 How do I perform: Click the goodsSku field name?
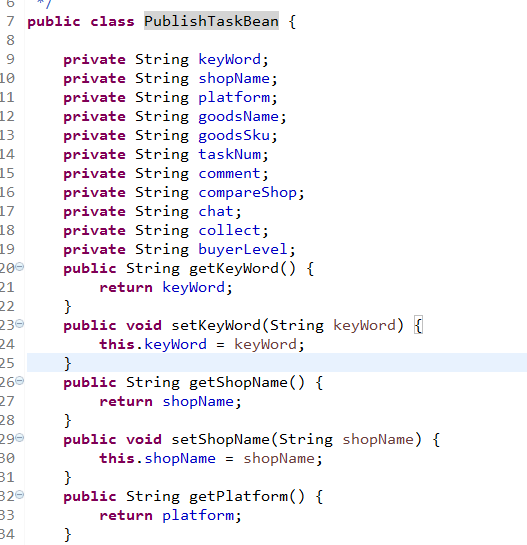(x=234, y=136)
